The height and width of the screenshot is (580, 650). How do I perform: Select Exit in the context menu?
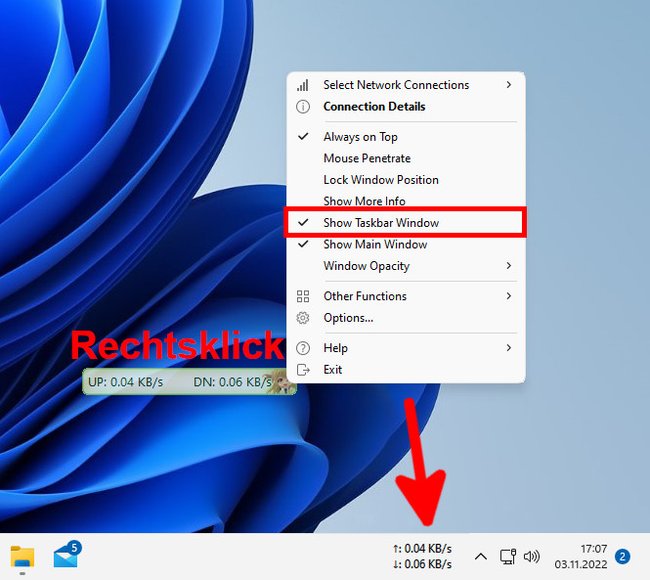tap(406, 369)
